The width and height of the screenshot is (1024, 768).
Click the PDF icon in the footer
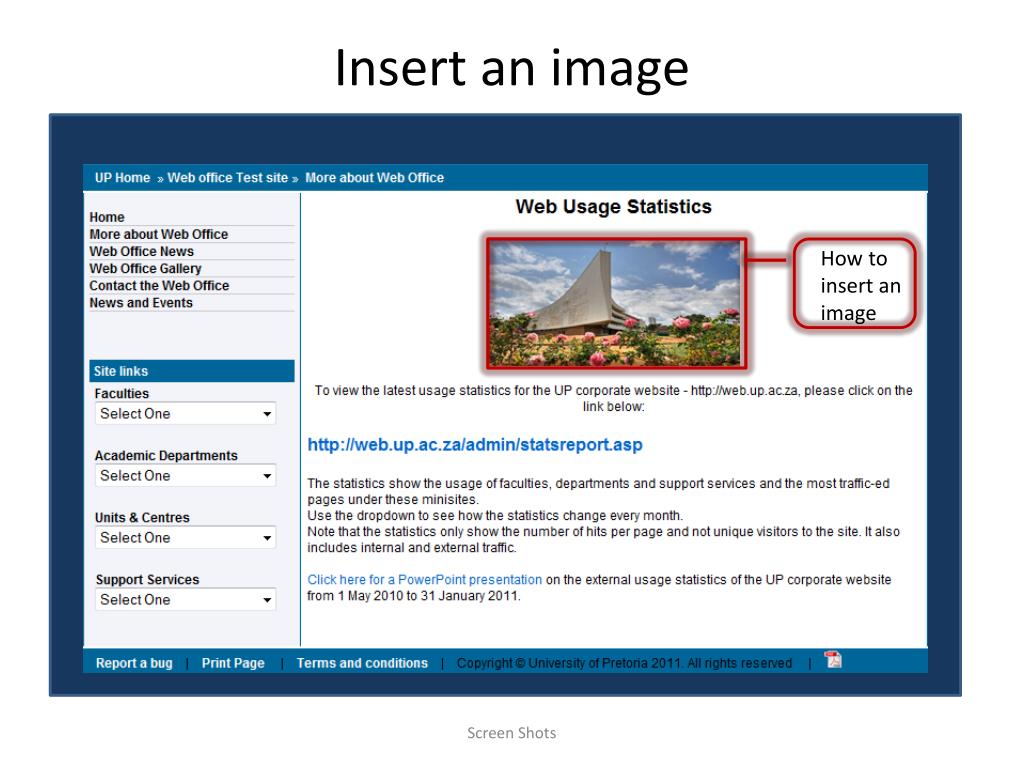tap(833, 660)
